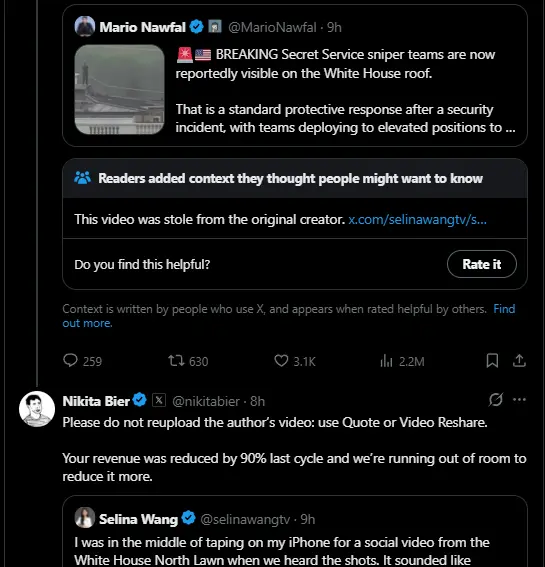The width and height of the screenshot is (545, 567).
Task: Bookmark the quoted Mario Nawfal post
Action: coord(492,361)
